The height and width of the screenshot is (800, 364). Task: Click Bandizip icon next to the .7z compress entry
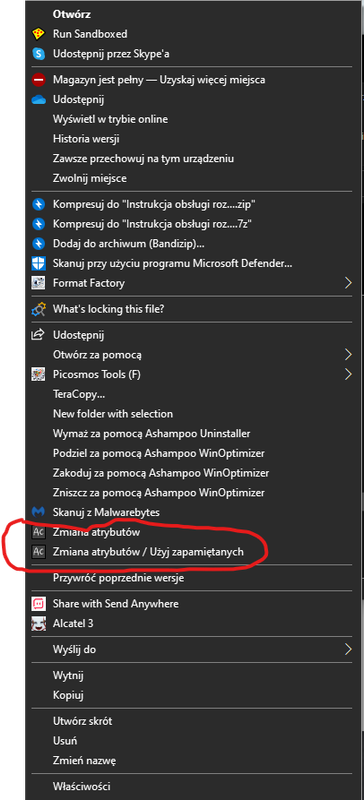(39, 224)
